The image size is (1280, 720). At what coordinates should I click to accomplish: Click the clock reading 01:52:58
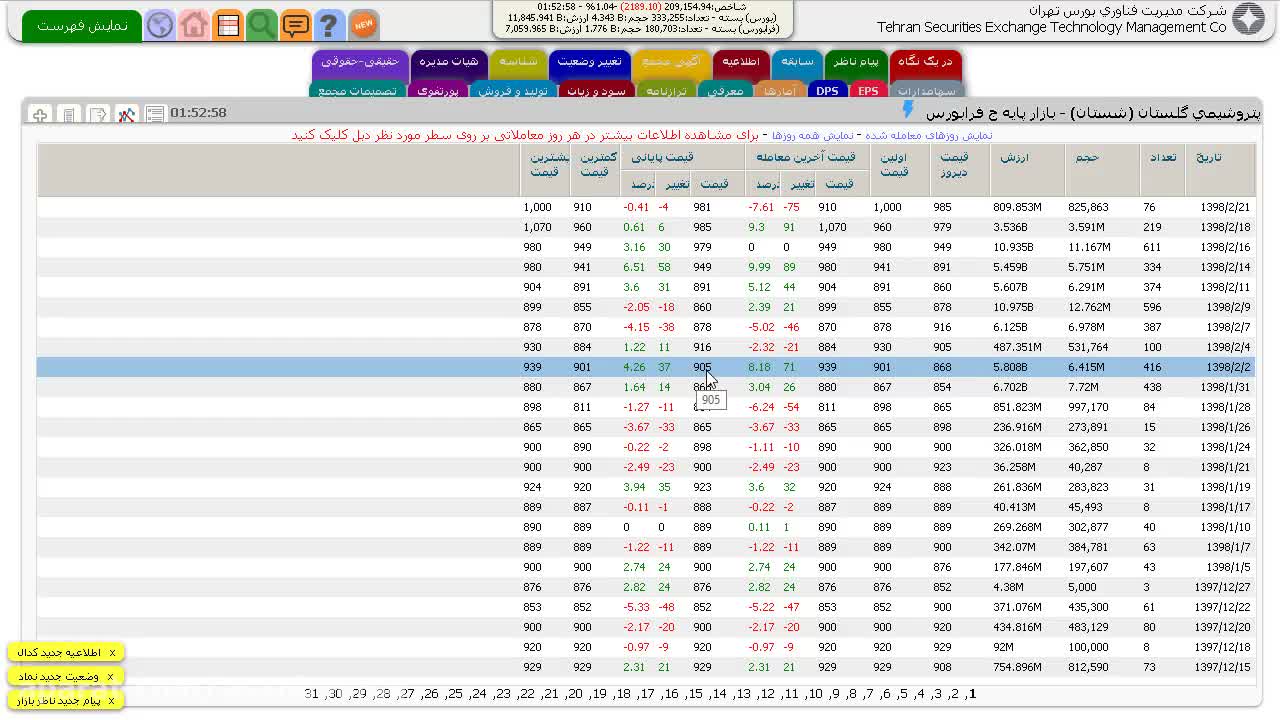[x=198, y=113]
